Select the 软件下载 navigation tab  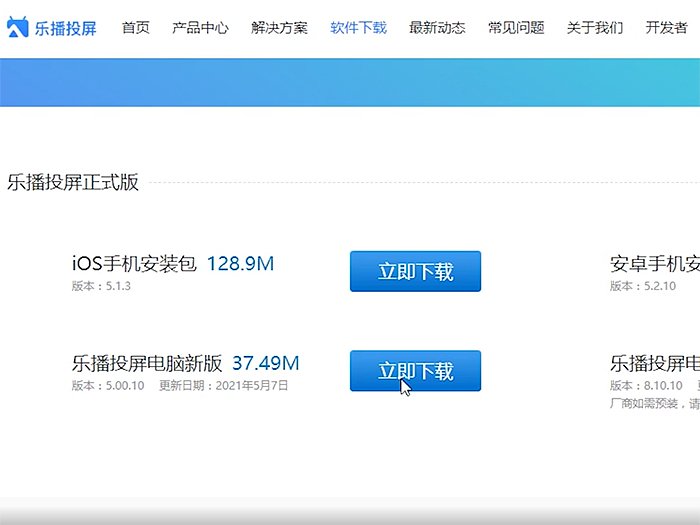[x=358, y=28]
